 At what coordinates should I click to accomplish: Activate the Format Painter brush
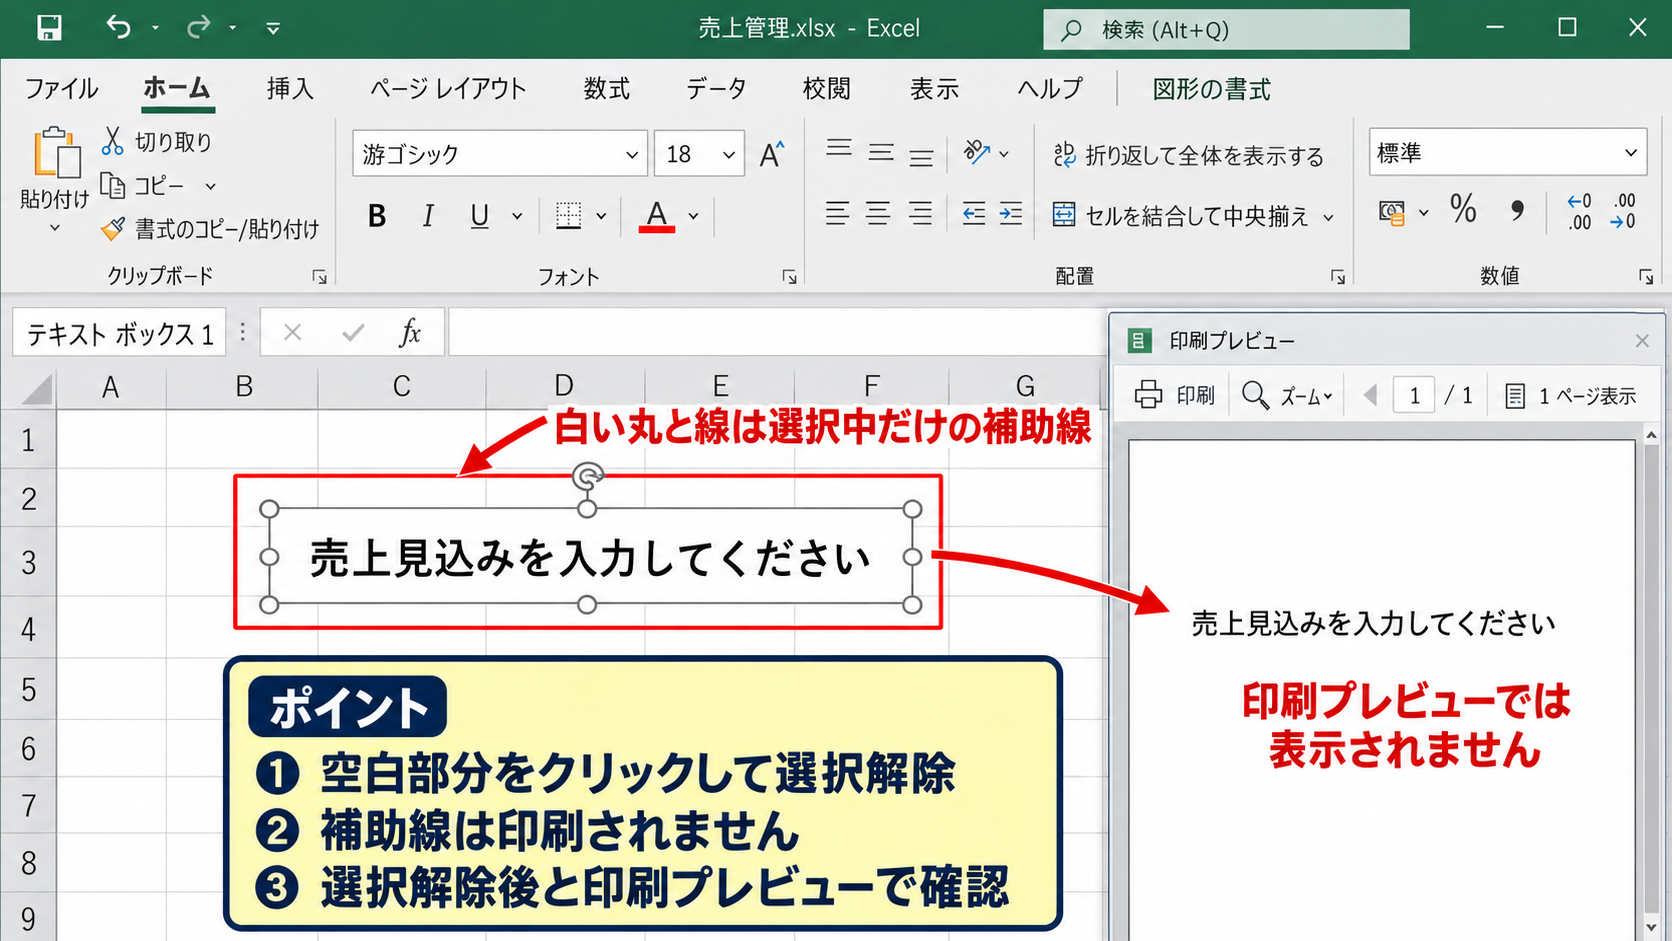[x=113, y=229]
